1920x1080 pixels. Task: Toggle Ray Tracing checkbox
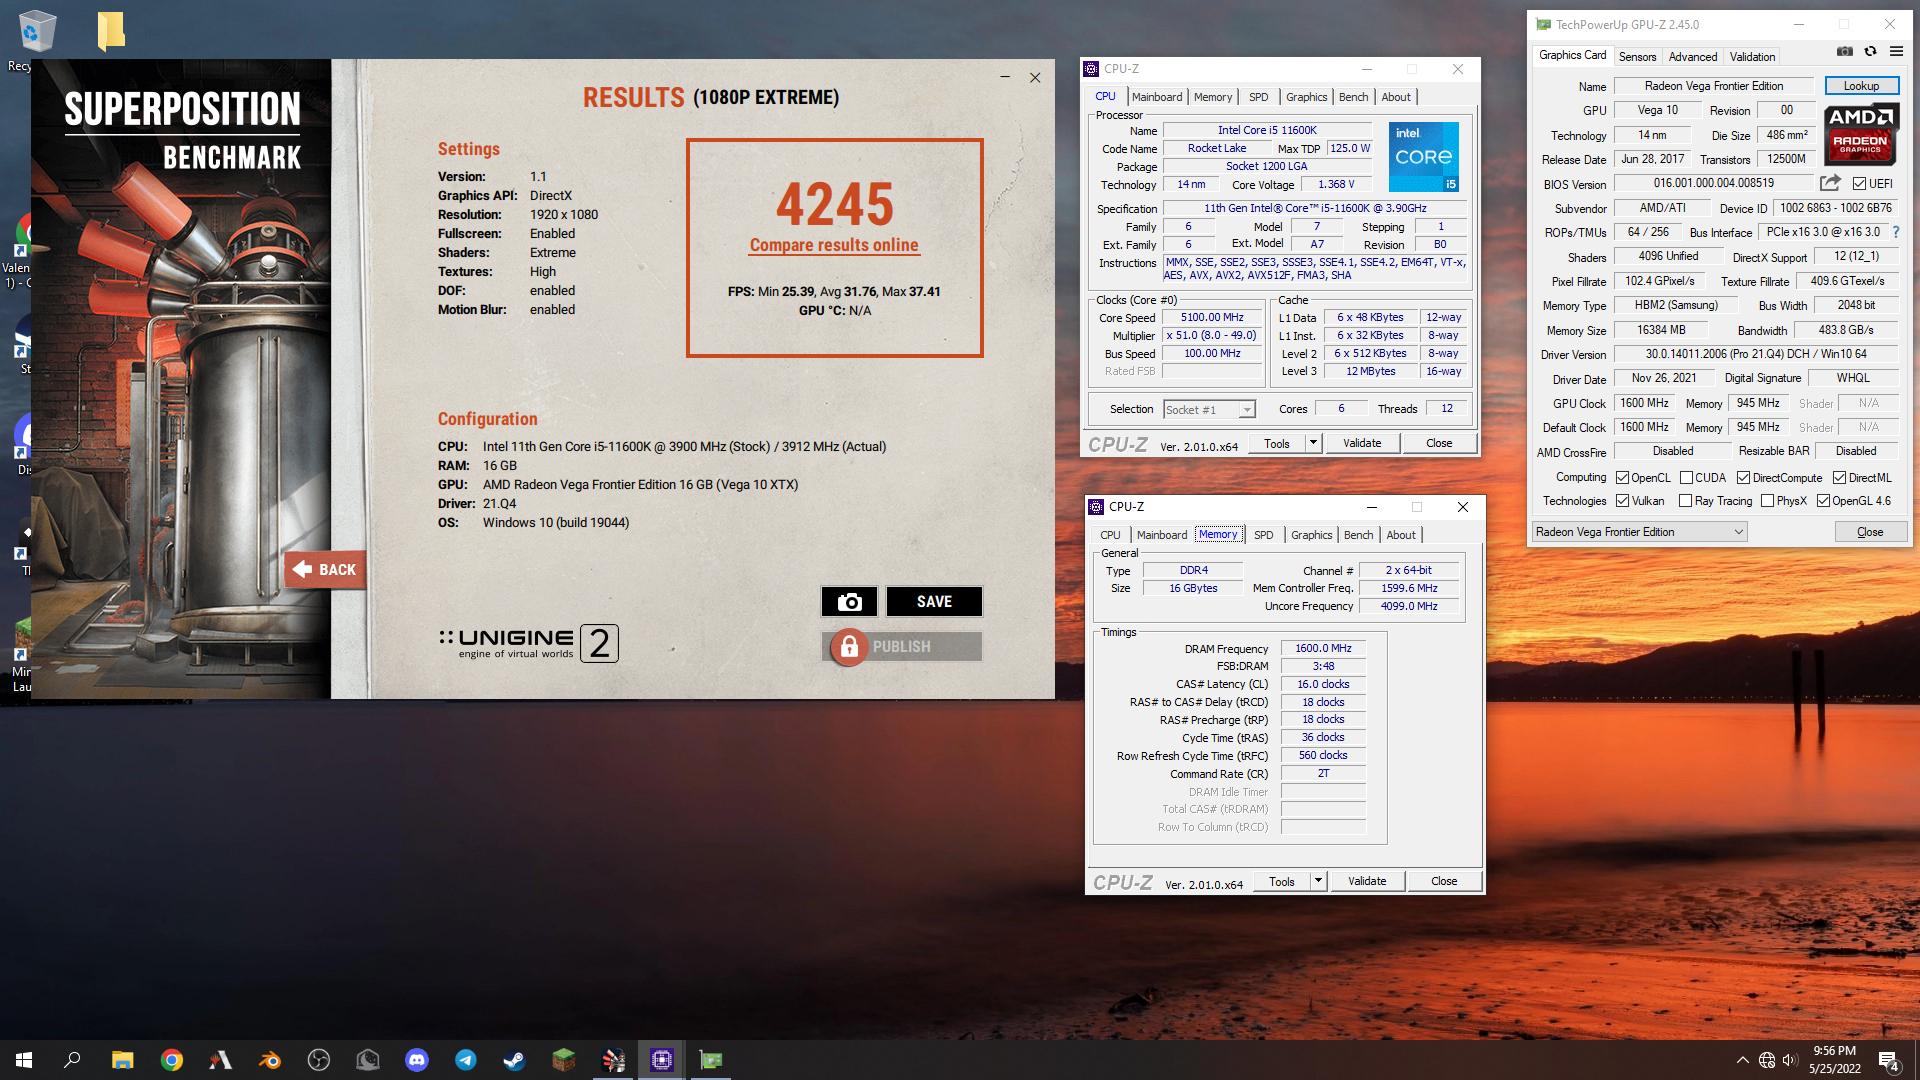[x=1686, y=501]
